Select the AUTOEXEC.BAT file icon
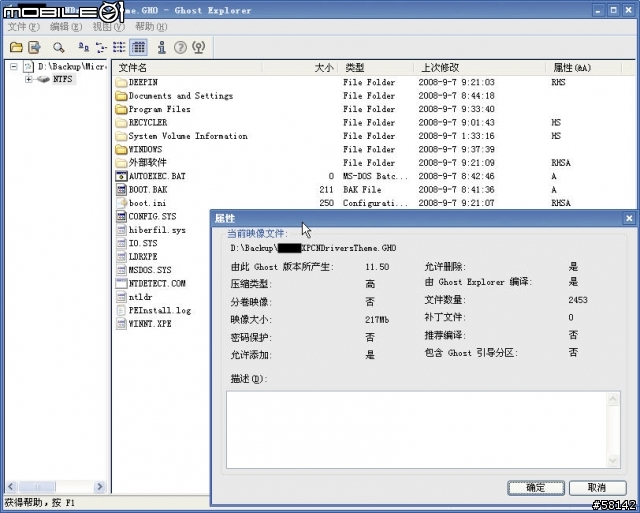640x513 pixels. [121, 176]
